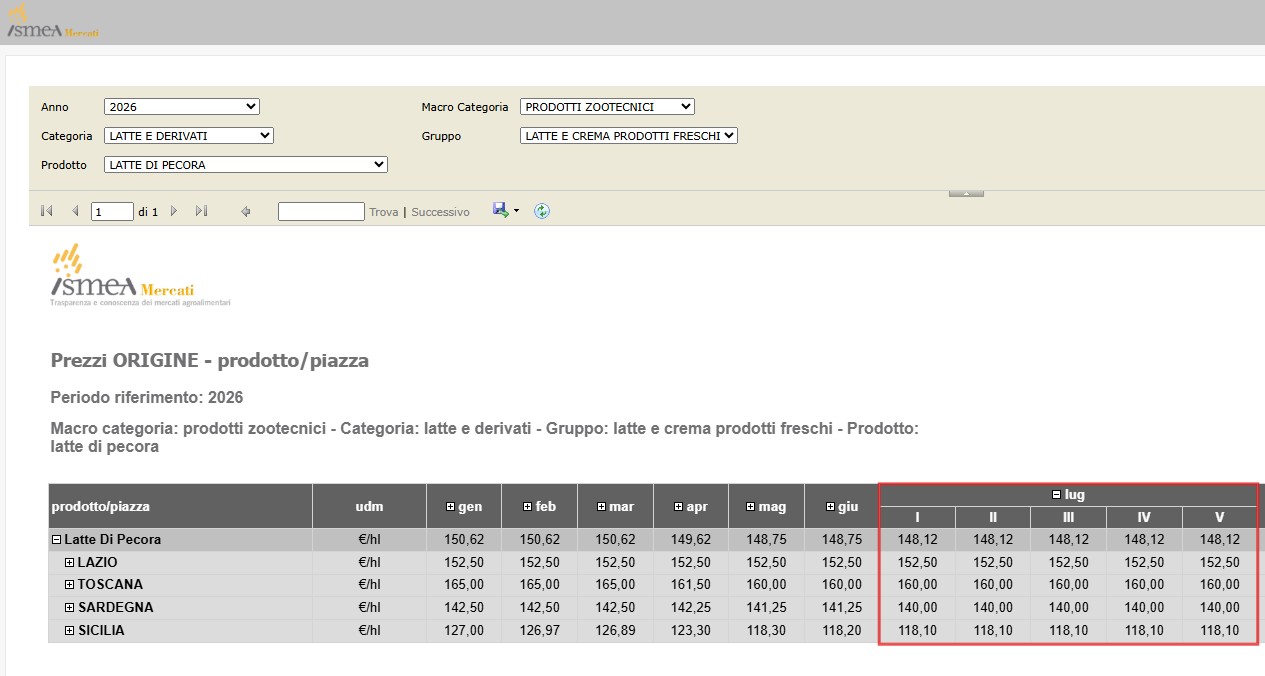The height and width of the screenshot is (676, 1265).
Task: Expand the giu month column
Action: 830,507
